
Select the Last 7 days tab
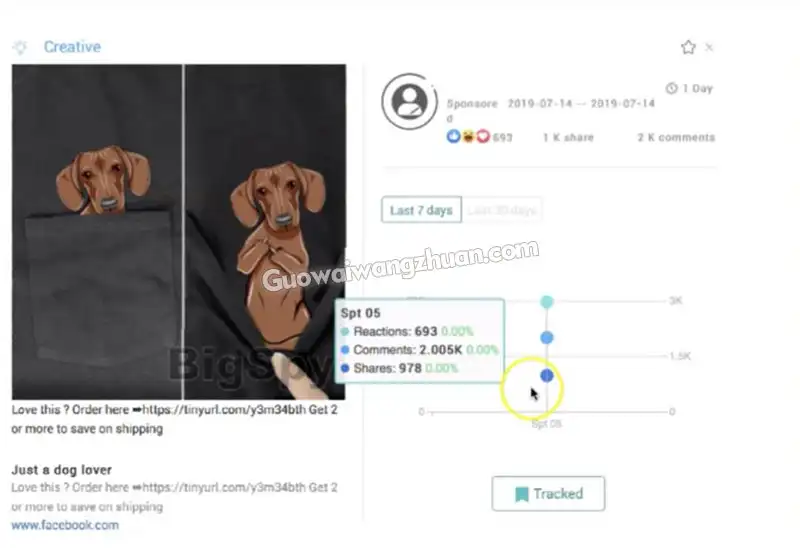tap(421, 210)
